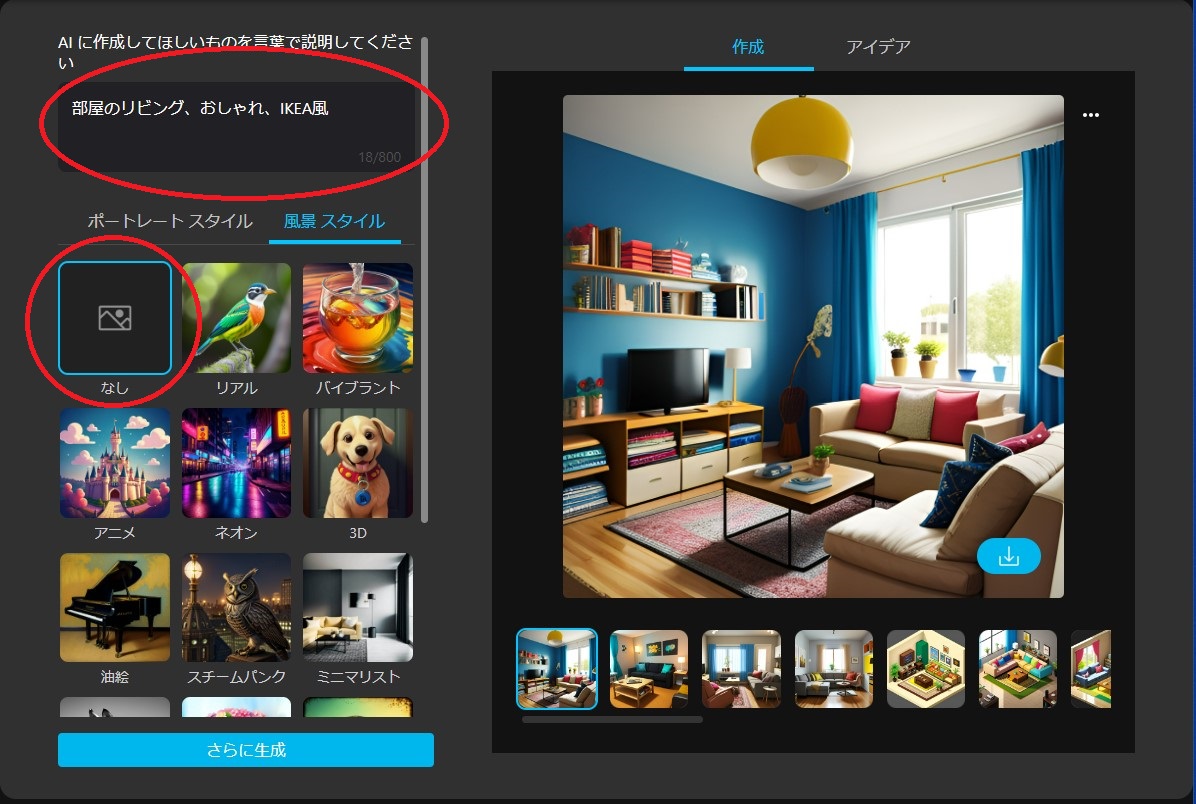Open the 作成 tab
This screenshot has width=1196, height=804.
(748, 47)
